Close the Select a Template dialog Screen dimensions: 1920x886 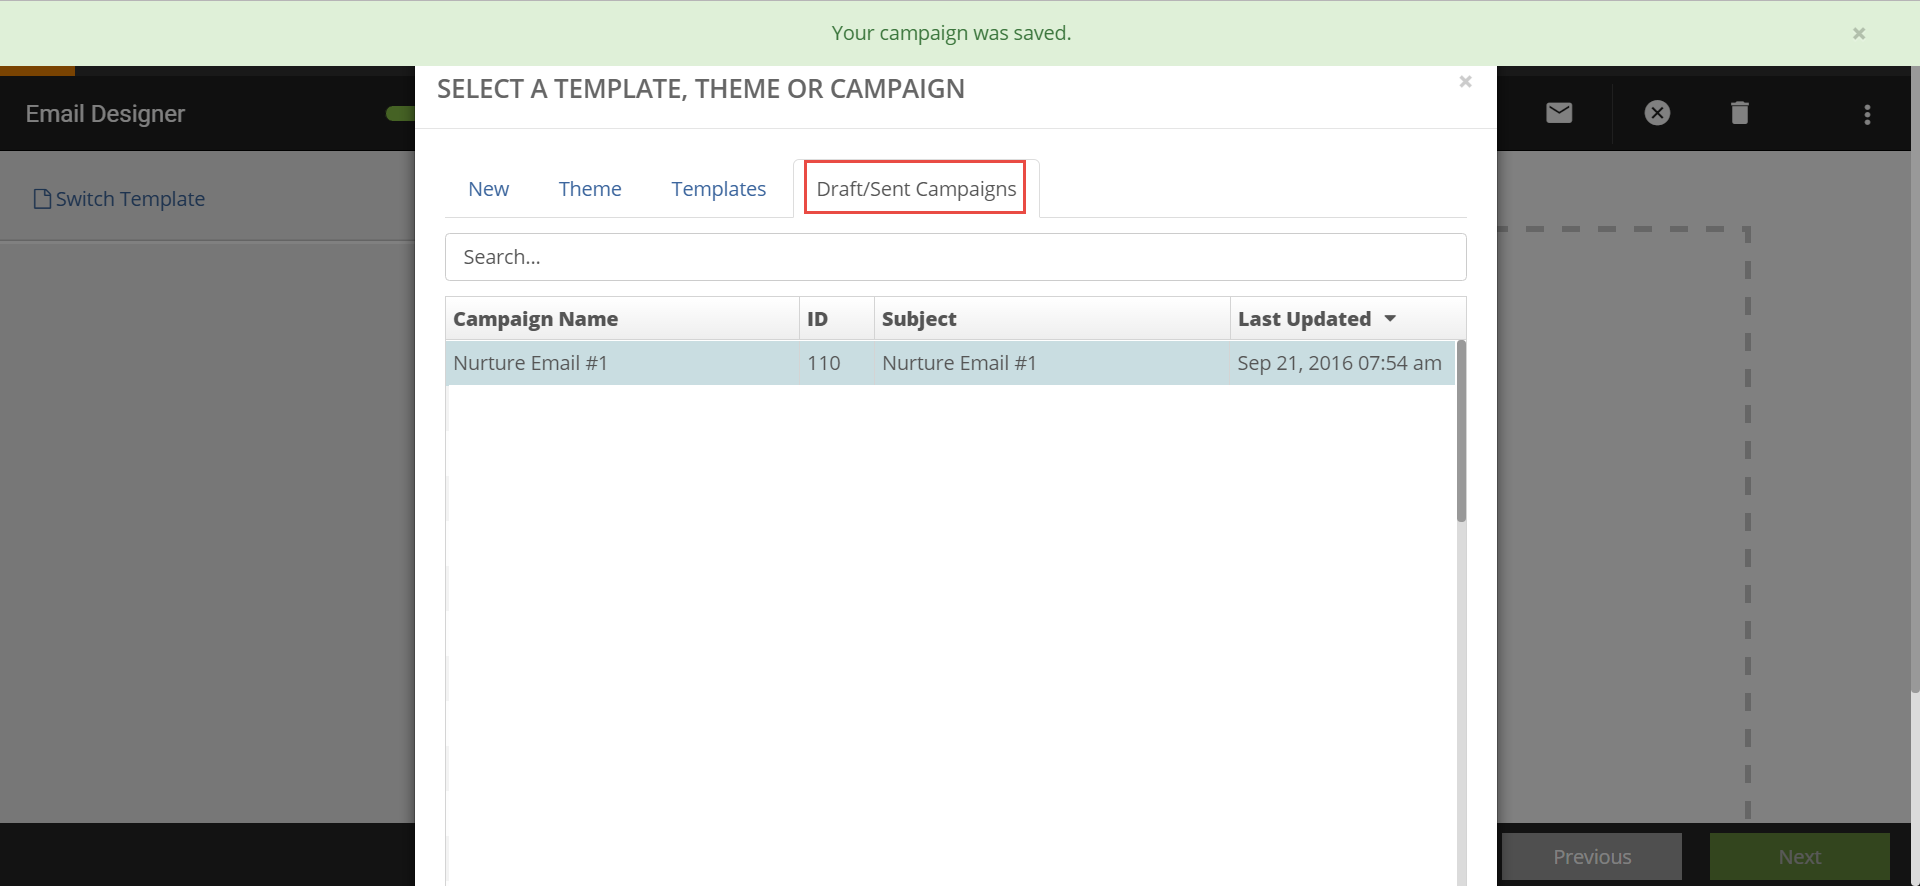(1465, 82)
